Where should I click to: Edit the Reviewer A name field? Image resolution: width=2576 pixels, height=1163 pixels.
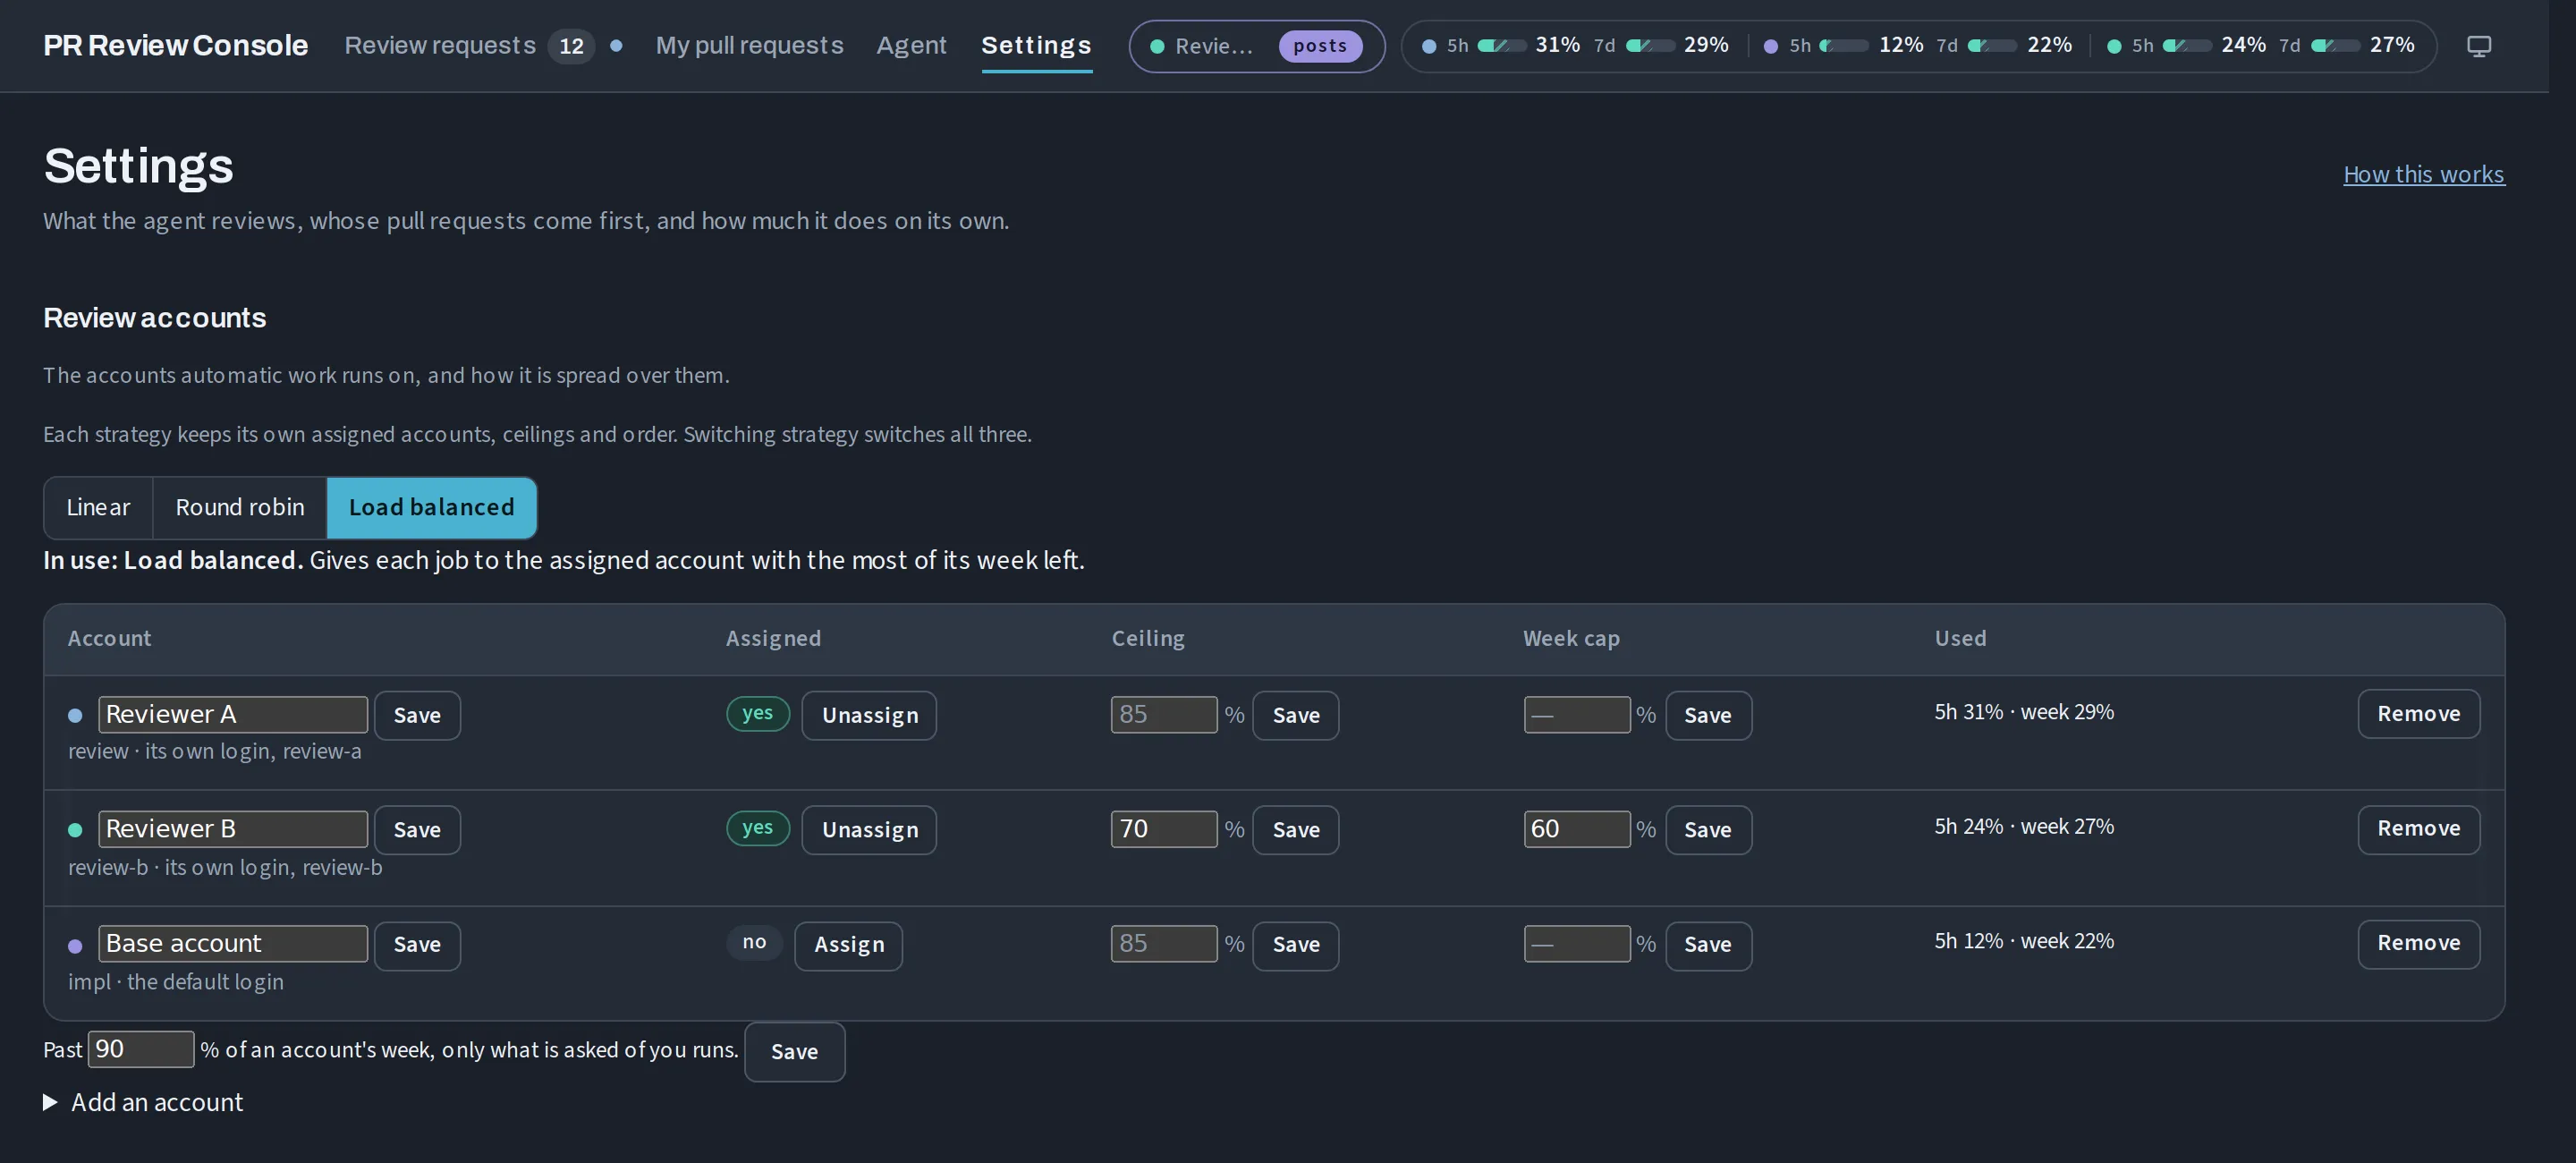click(x=233, y=715)
